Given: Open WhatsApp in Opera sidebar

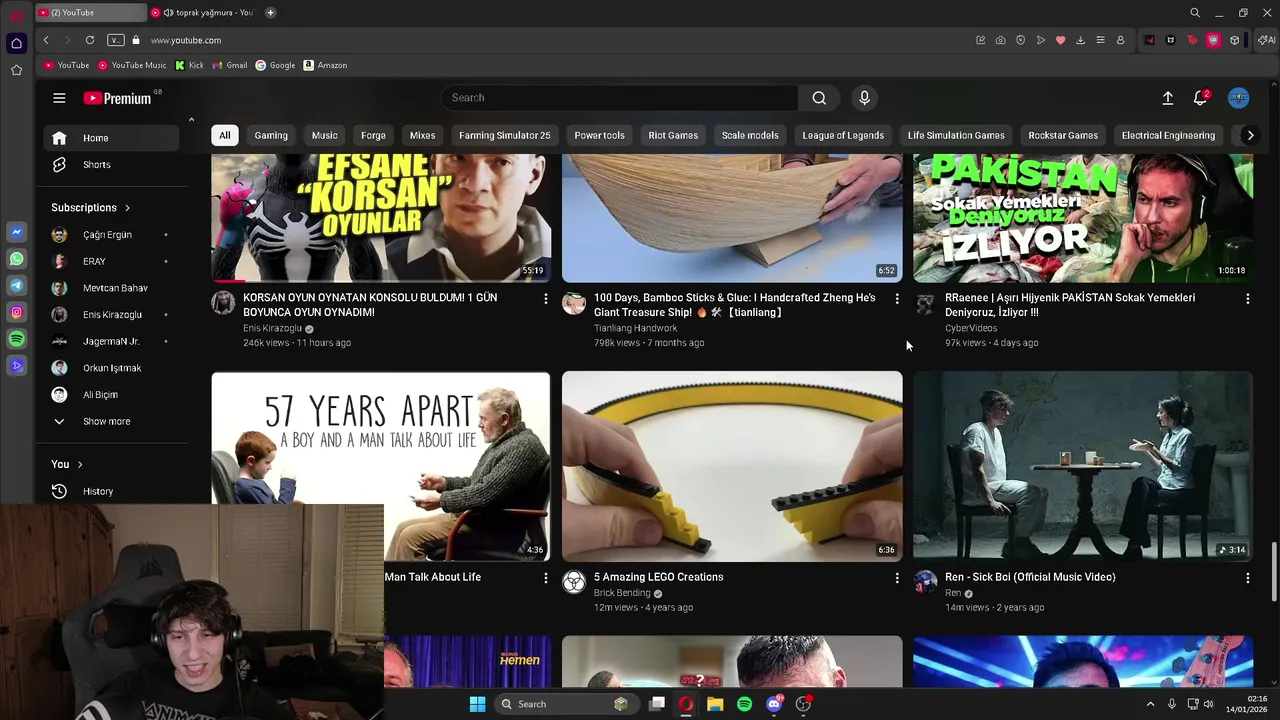Looking at the screenshot, I should 16,259.
